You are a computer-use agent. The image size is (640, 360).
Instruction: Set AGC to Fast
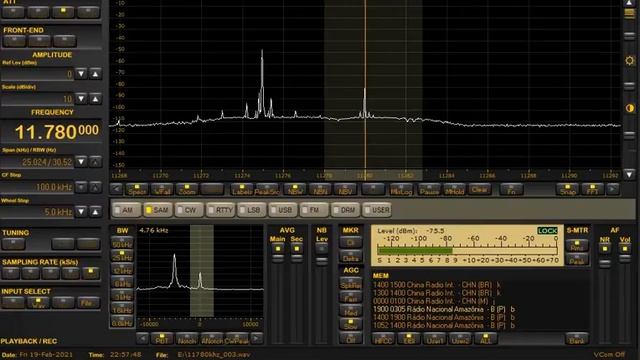click(351, 298)
